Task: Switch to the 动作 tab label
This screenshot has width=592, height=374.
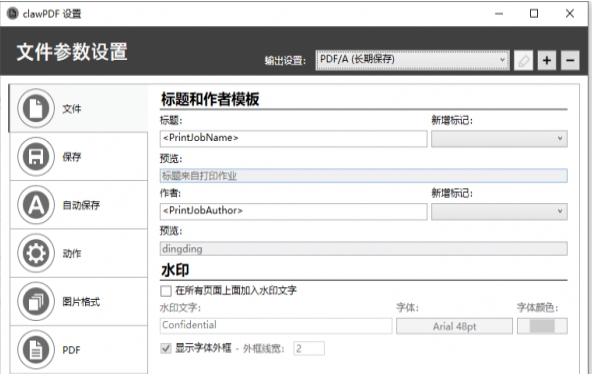Action: pyautogui.click(x=72, y=254)
